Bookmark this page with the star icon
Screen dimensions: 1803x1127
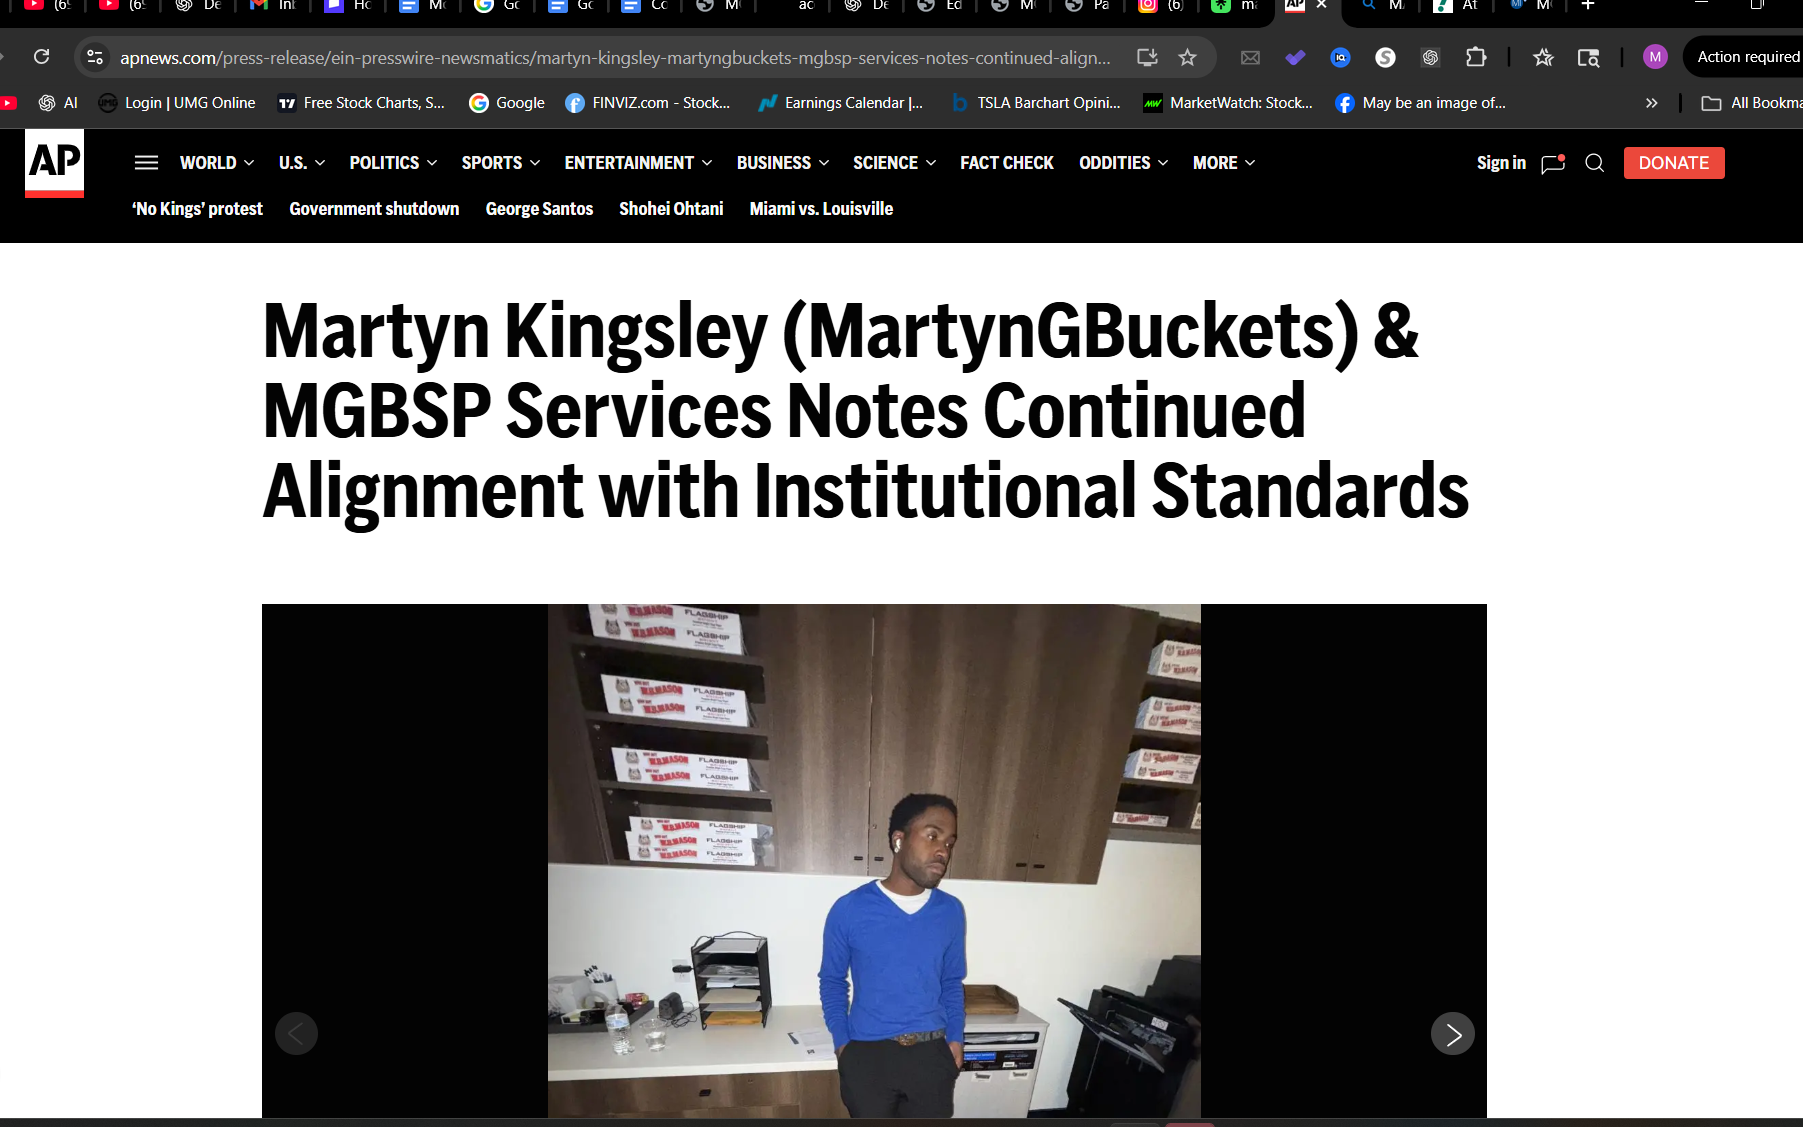(x=1187, y=57)
